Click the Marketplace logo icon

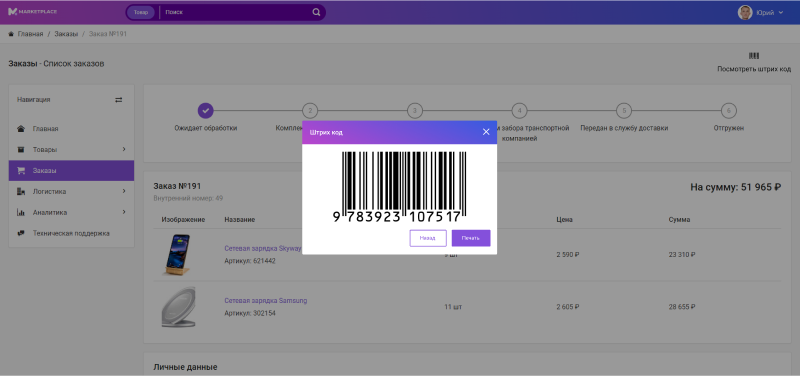coord(13,12)
